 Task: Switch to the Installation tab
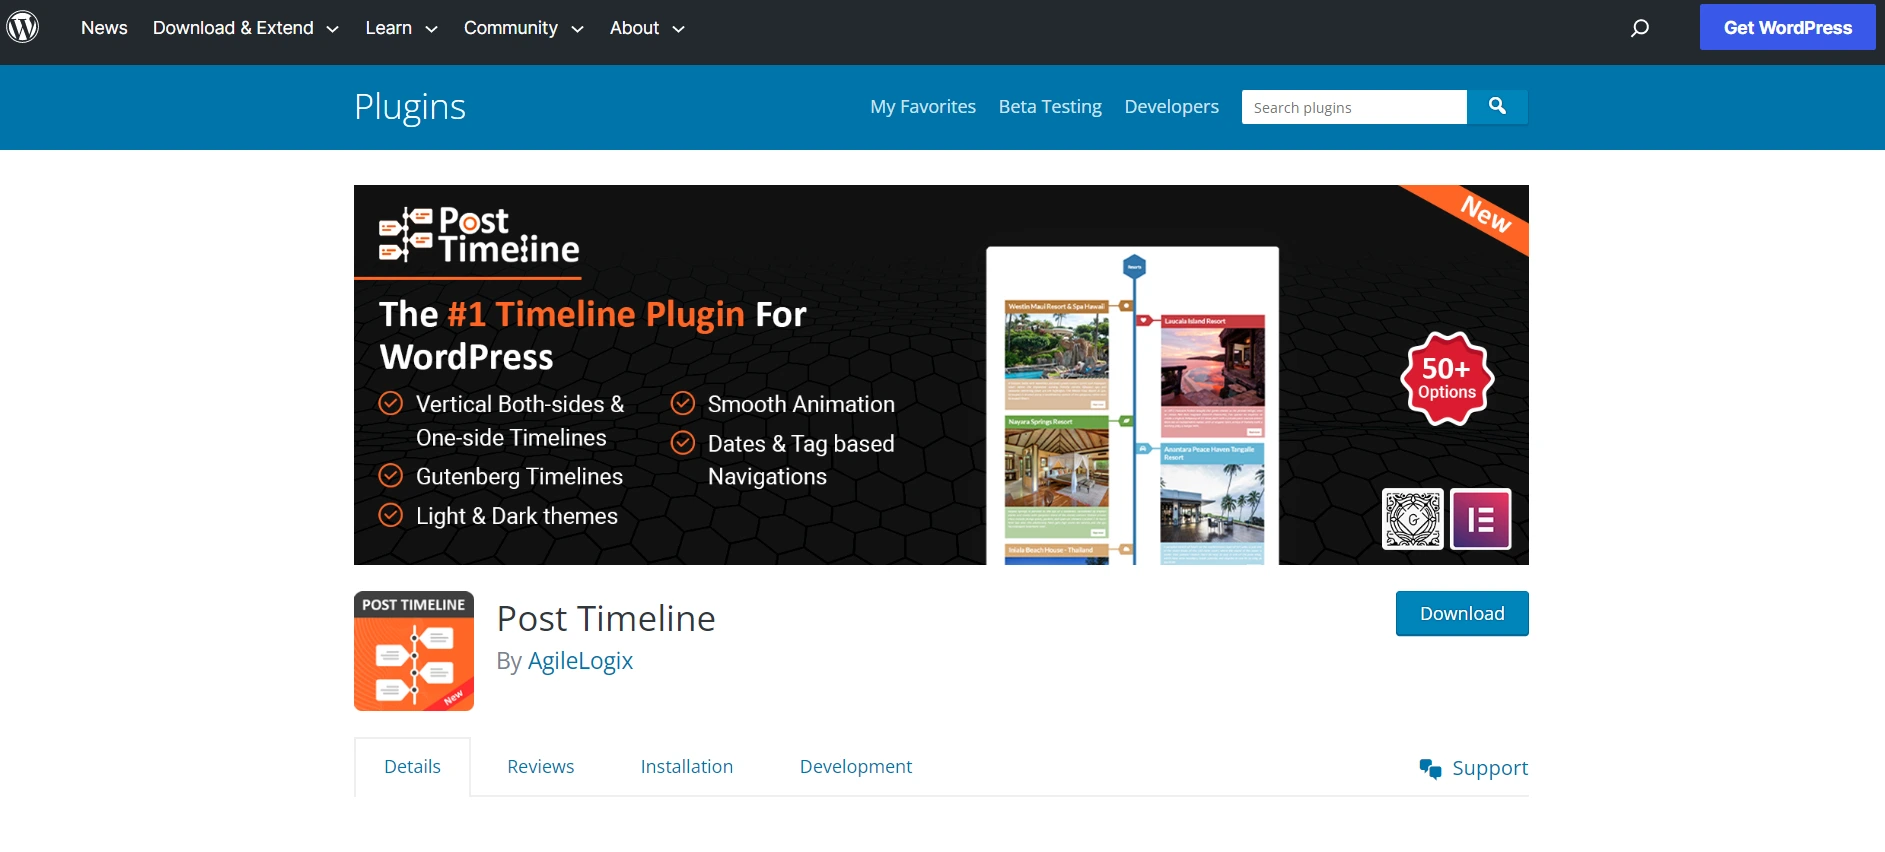[x=687, y=767]
